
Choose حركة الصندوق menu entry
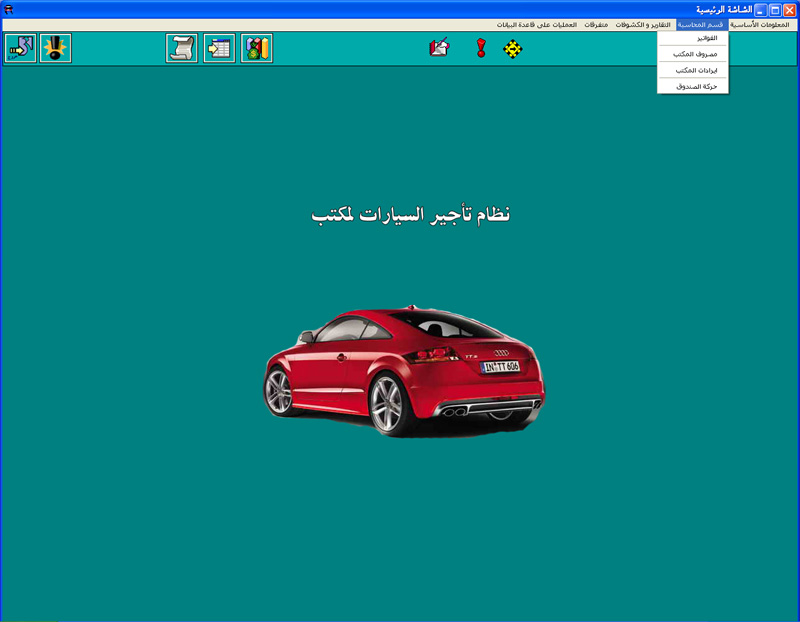click(x=696, y=86)
